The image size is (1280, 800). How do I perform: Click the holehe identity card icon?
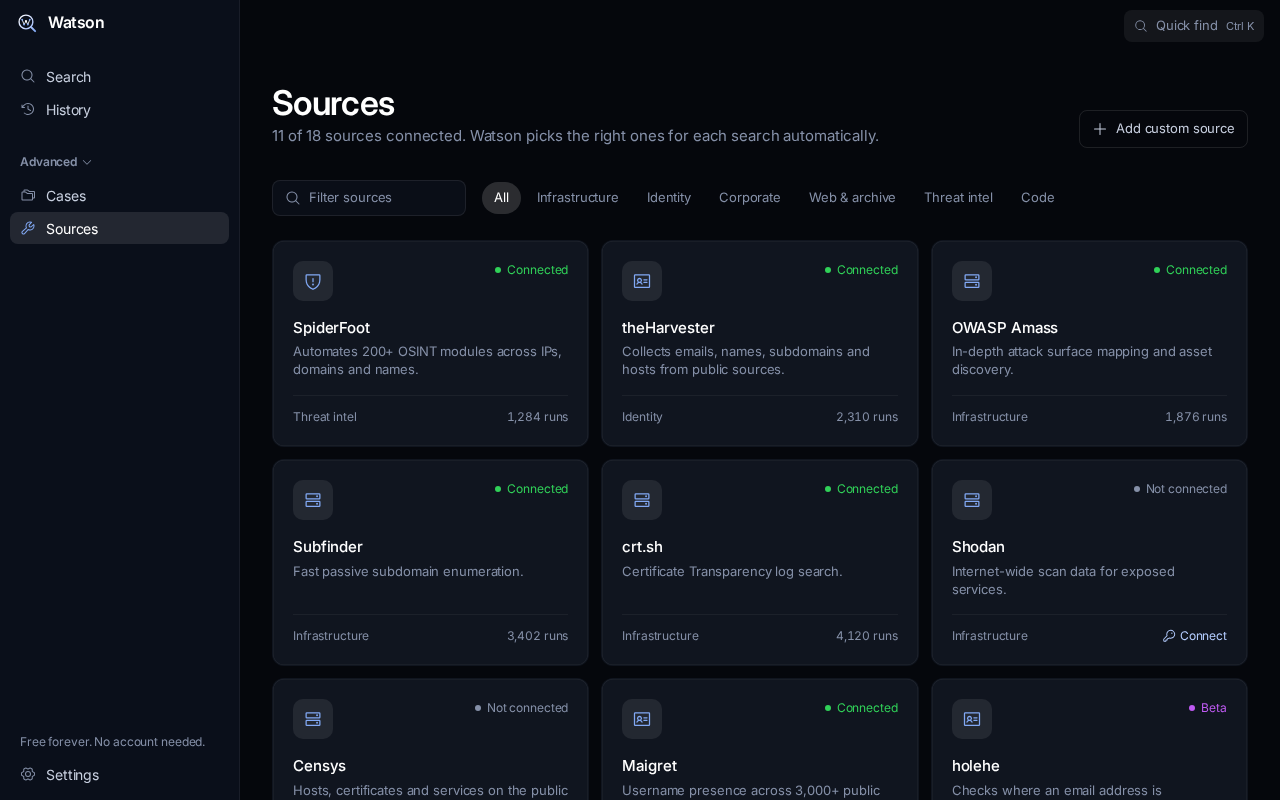972,719
